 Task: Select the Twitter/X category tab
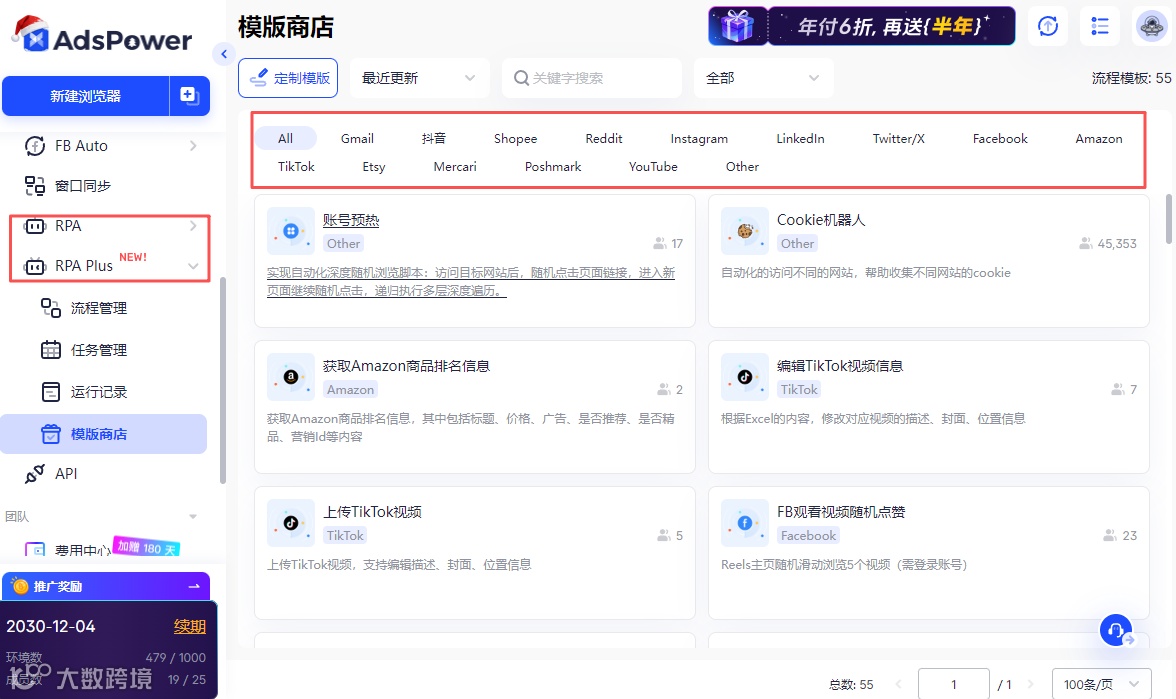click(x=898, y=138)
